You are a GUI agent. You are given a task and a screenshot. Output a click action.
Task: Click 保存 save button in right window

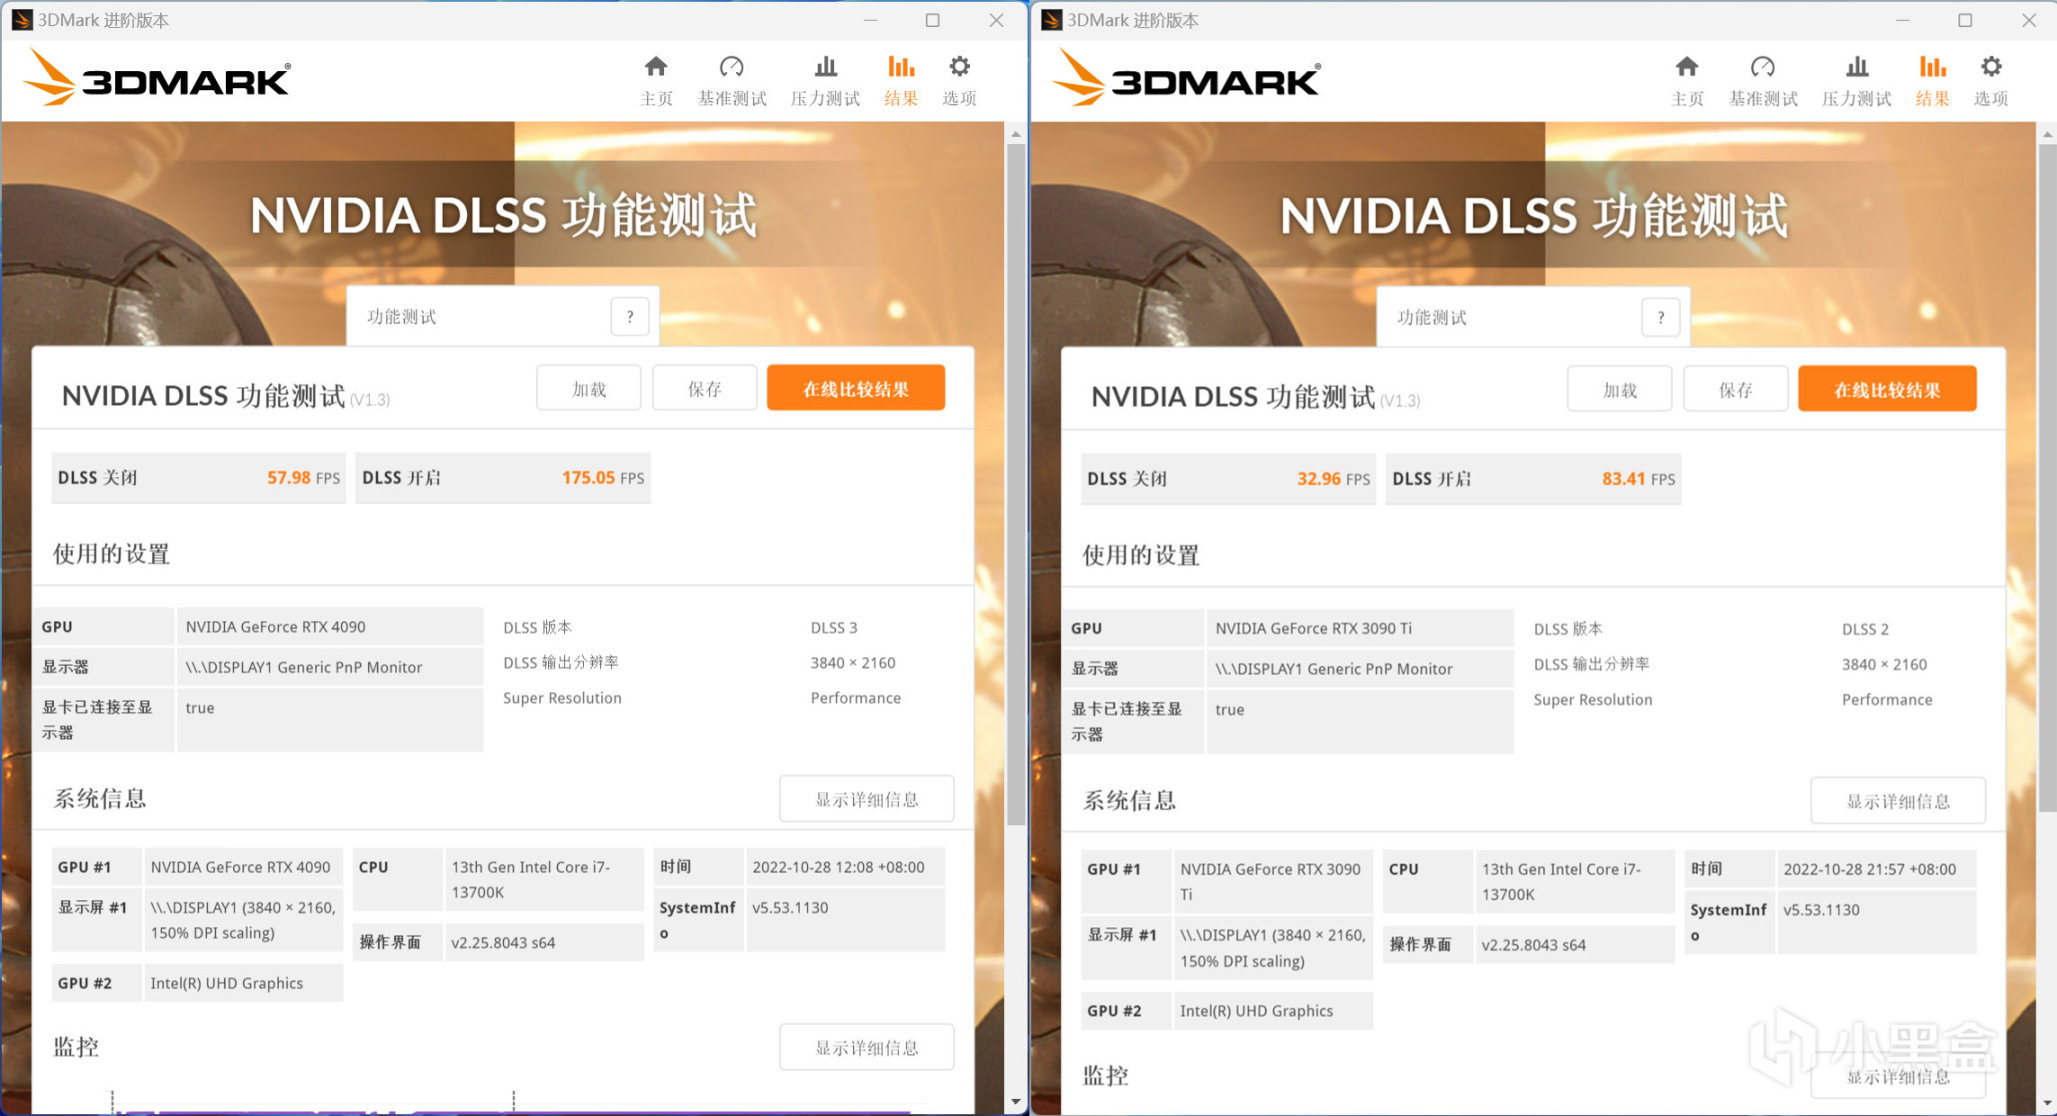(1735, 390)
